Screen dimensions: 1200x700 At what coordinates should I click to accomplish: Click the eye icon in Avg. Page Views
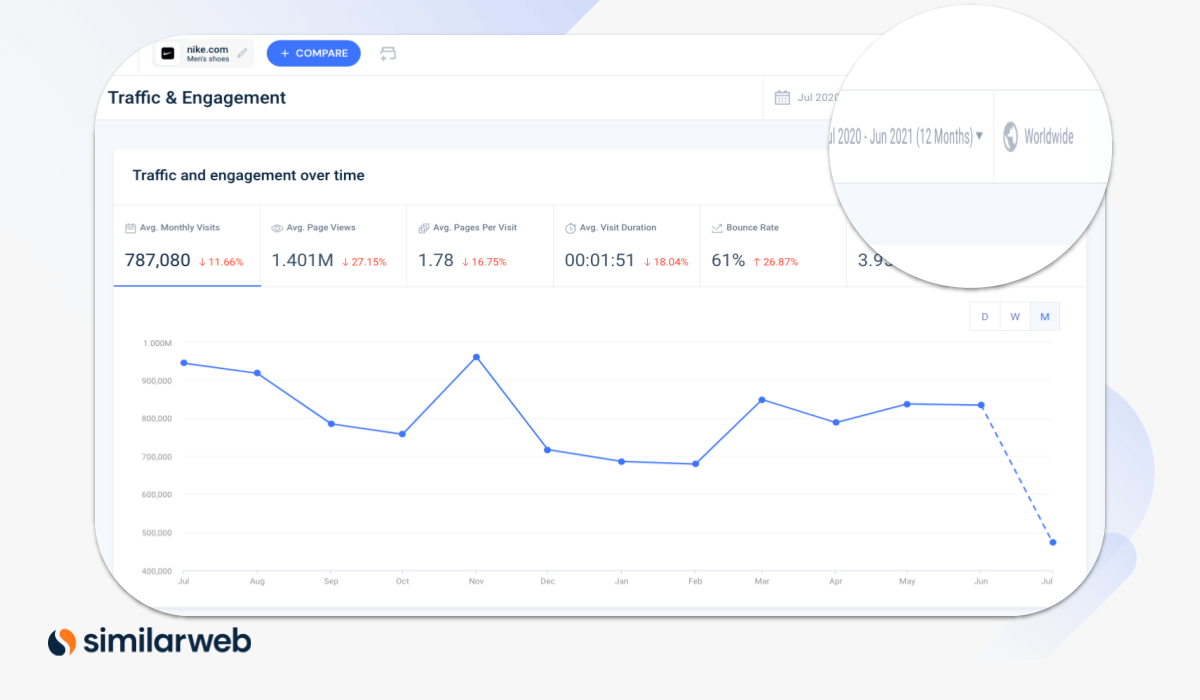[277, 228]
